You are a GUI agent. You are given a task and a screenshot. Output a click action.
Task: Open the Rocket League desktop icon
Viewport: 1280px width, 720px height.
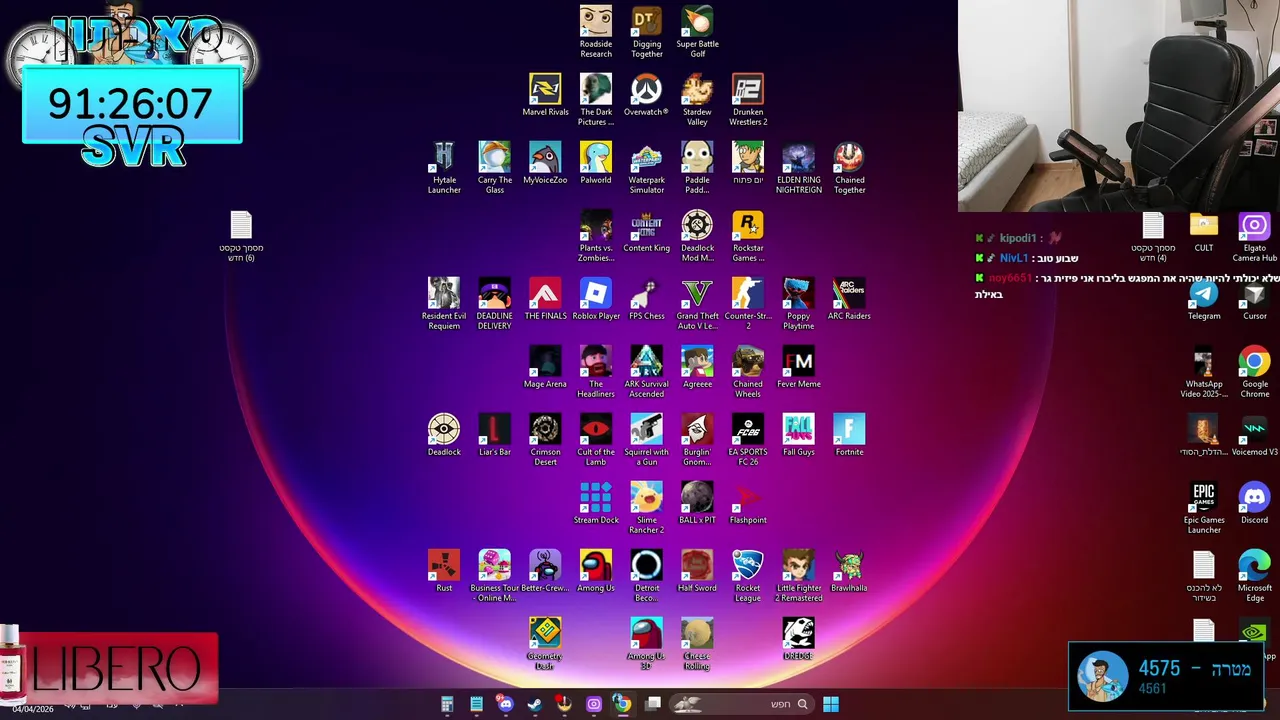click(x=748, y=576)
